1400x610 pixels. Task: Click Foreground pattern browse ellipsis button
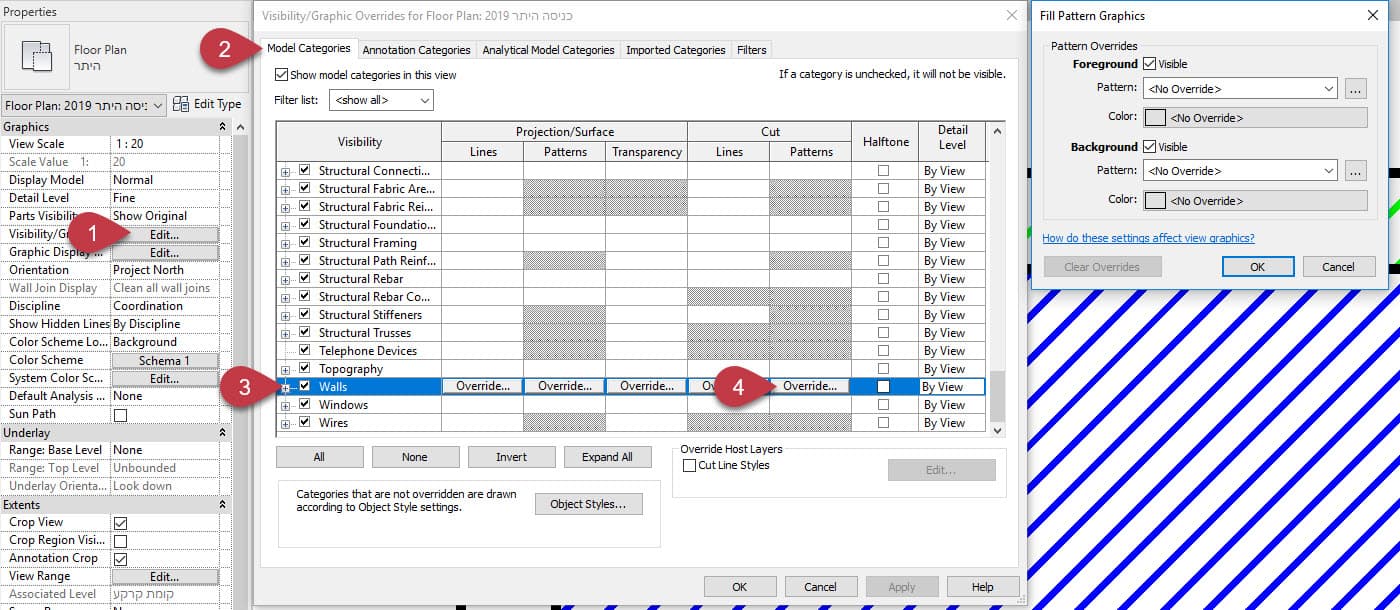click(1356, 89)
